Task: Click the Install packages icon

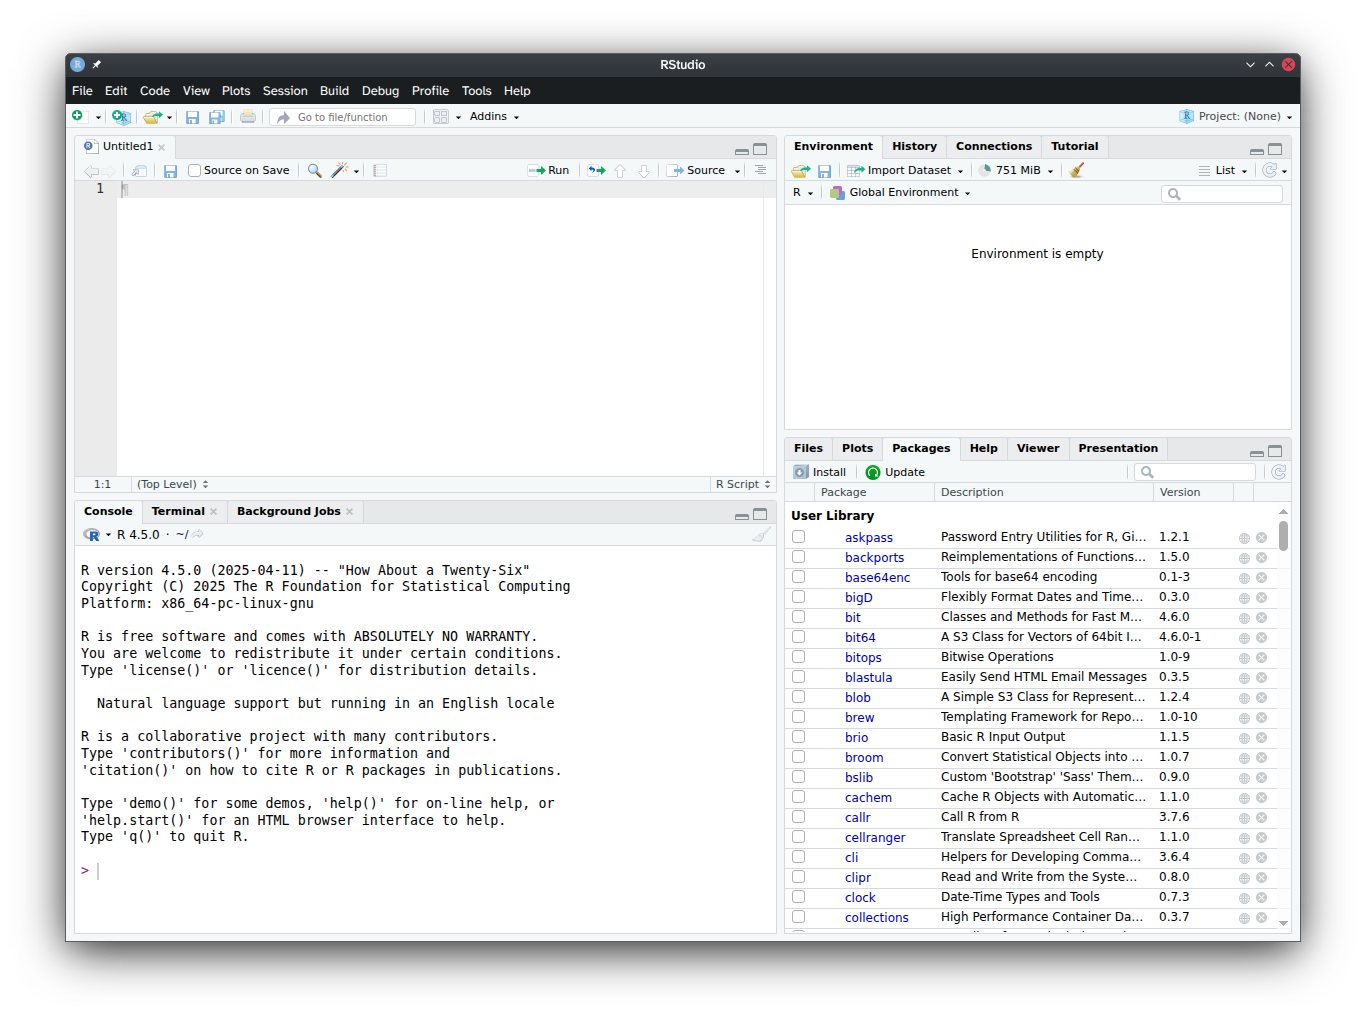Action: pyautogui.click(x=820, y=472)
